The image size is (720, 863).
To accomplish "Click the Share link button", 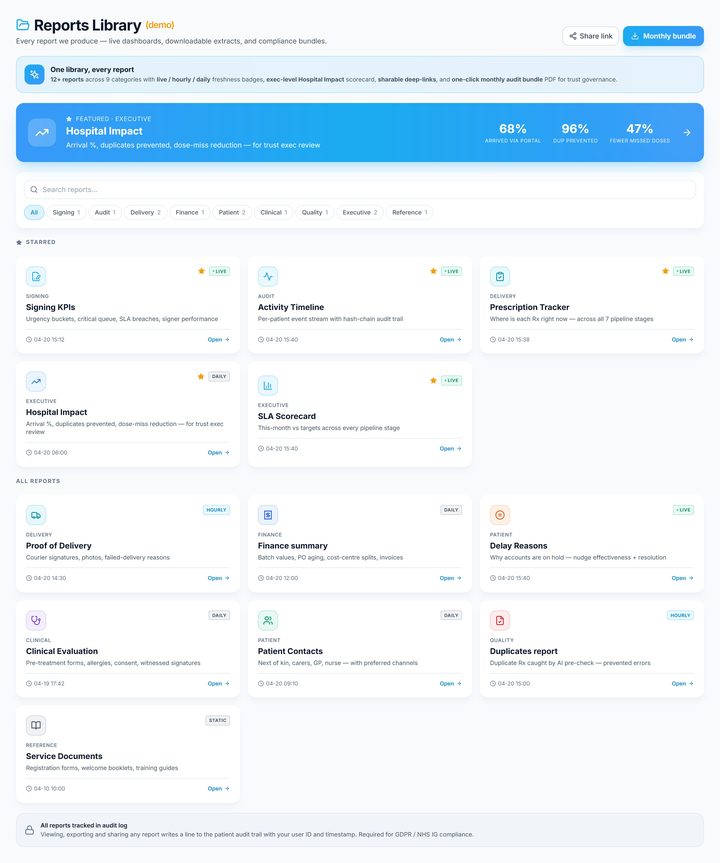I will 591,36.
